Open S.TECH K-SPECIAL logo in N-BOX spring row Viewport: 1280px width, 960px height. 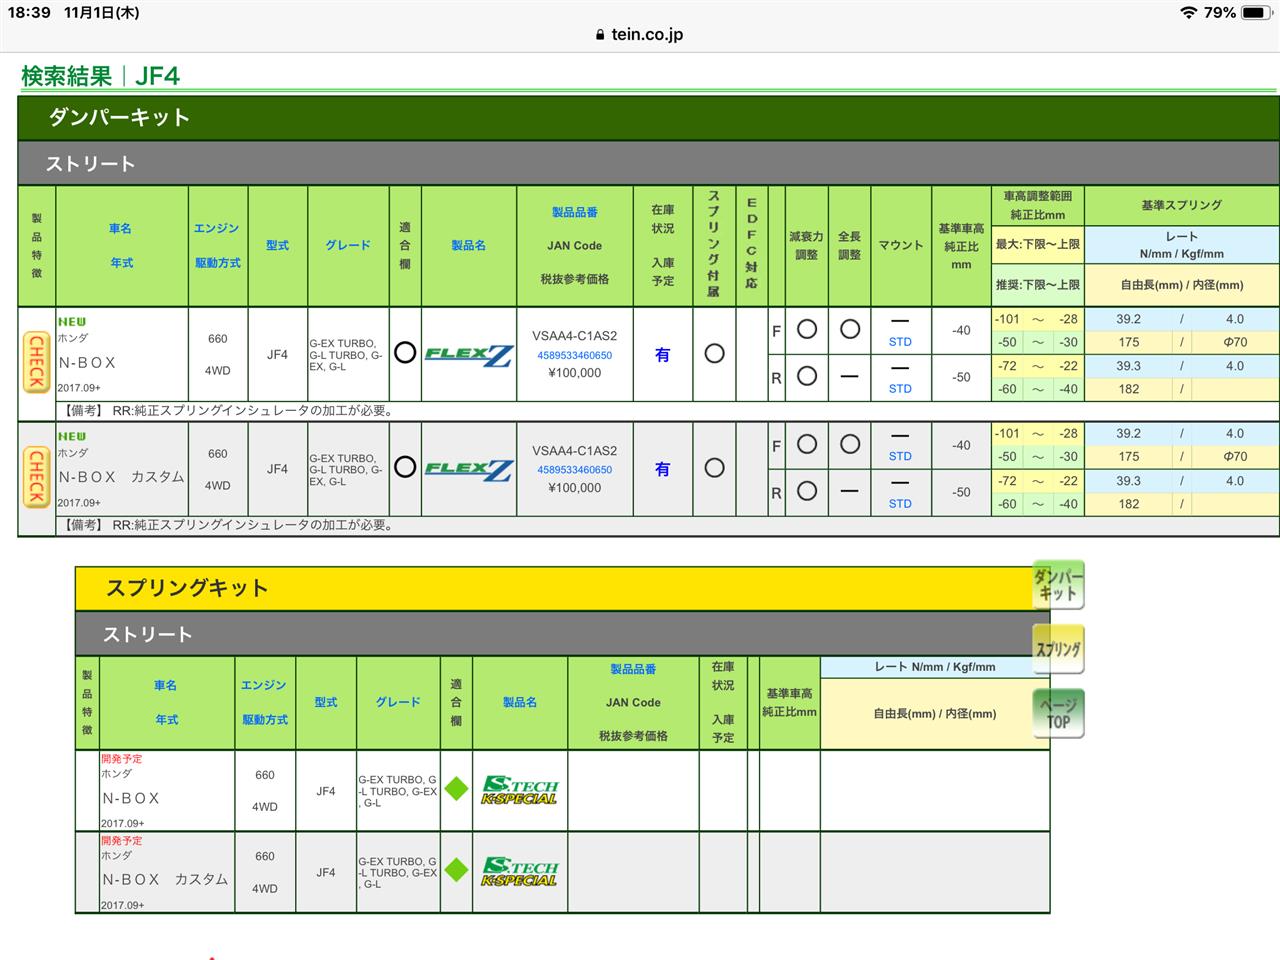[x=519, y=790]
